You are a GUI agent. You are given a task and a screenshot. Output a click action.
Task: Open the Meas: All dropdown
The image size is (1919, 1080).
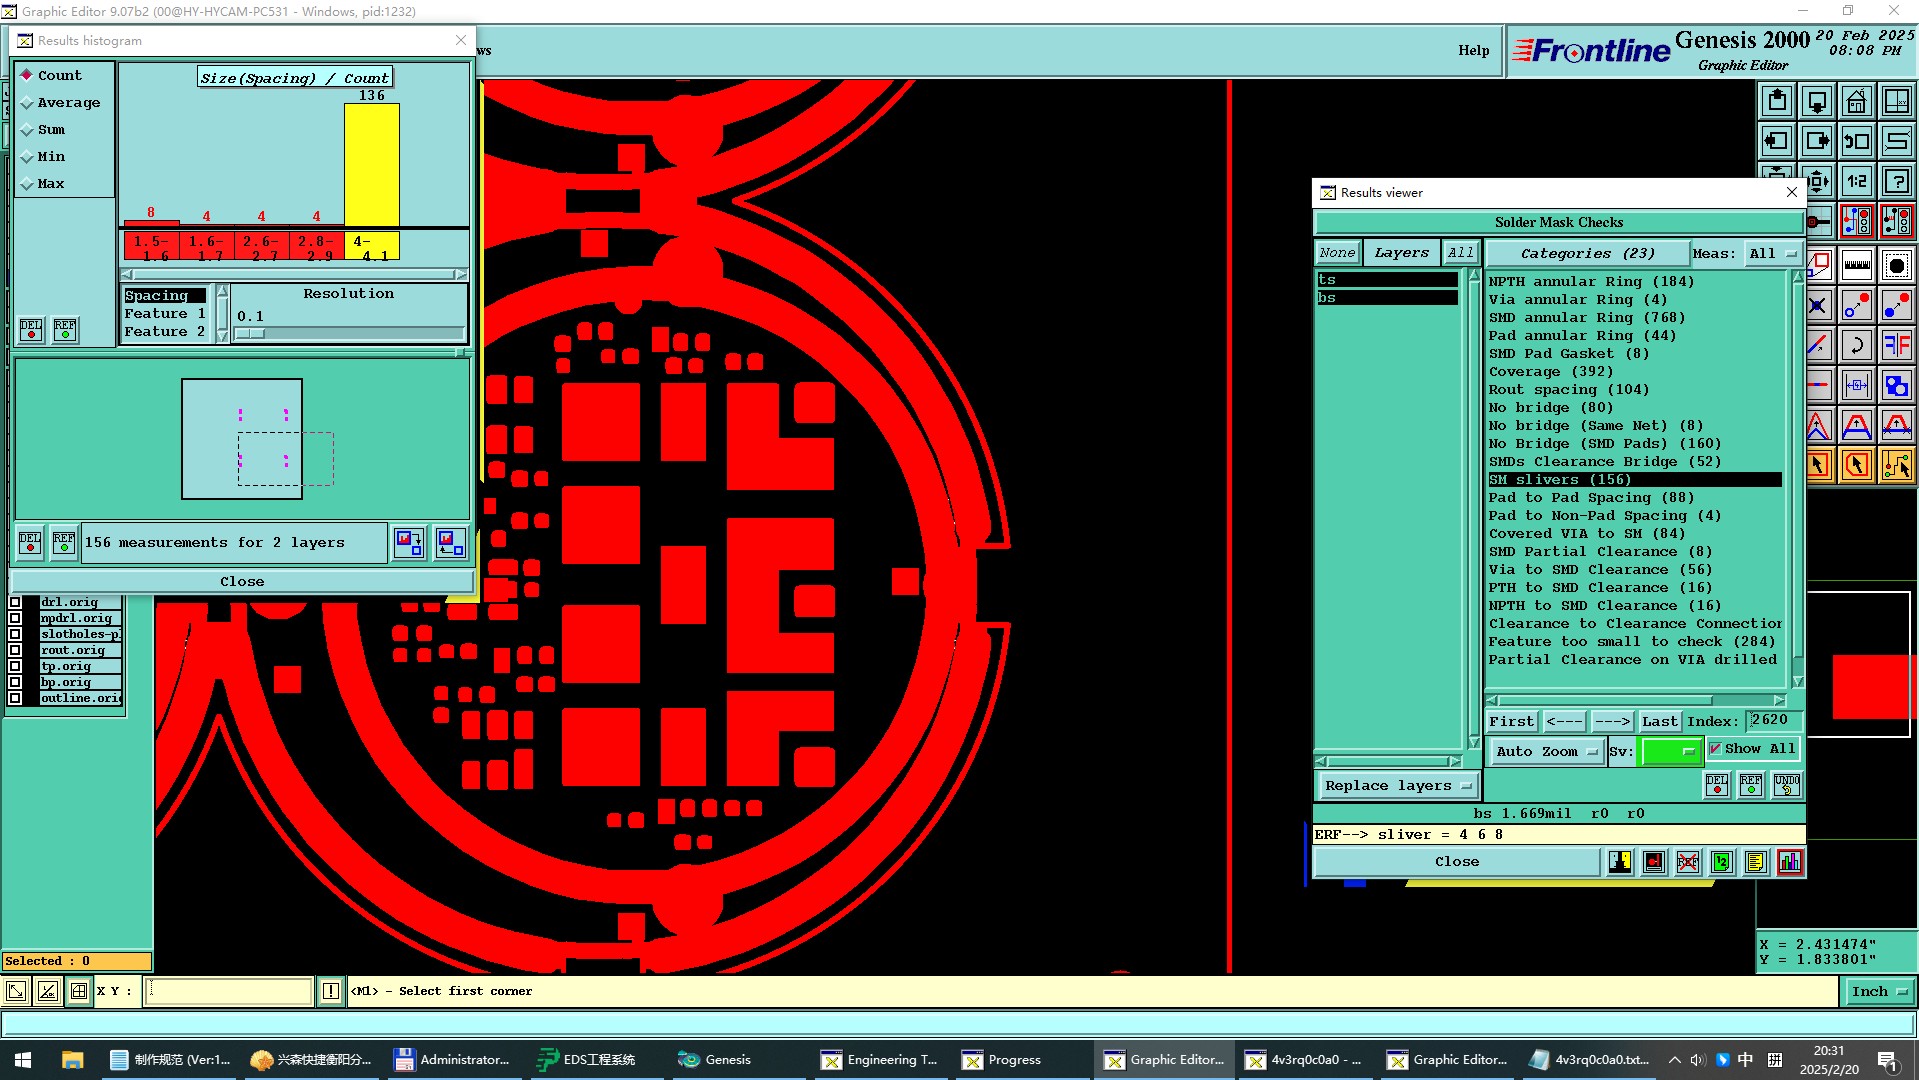pos(1773,253)
